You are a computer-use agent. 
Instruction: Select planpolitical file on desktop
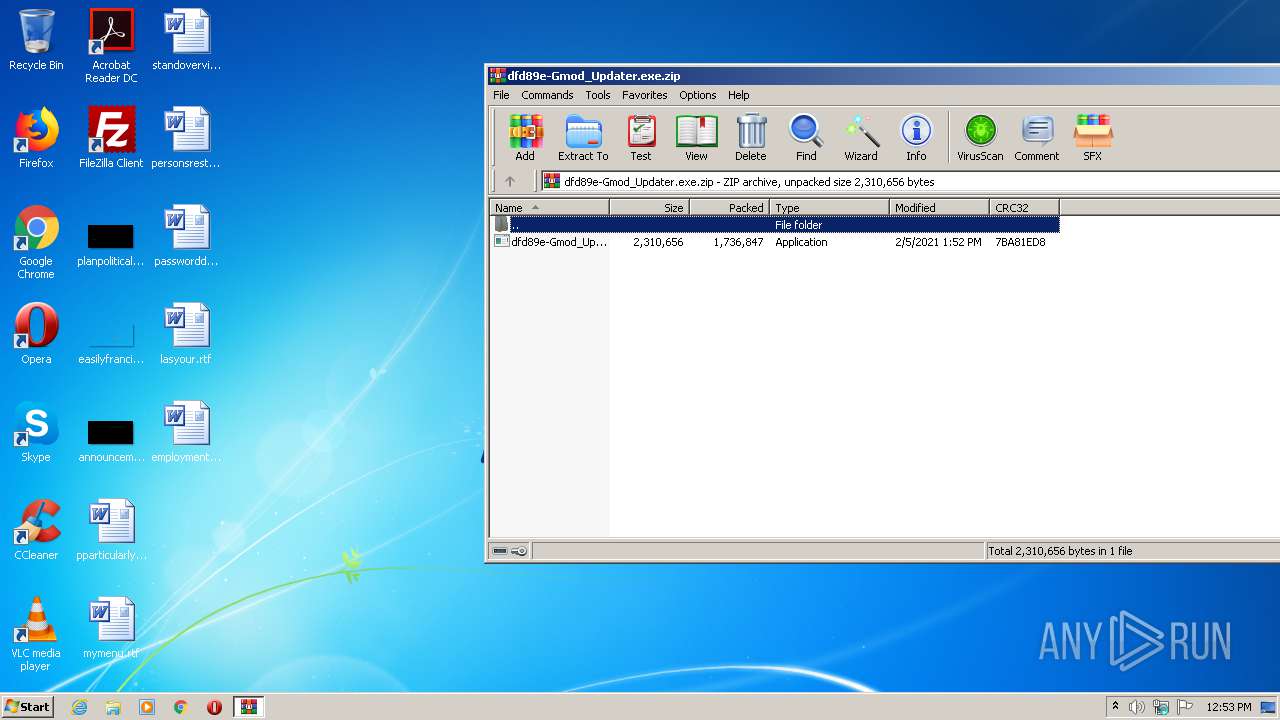coord(111,244)
